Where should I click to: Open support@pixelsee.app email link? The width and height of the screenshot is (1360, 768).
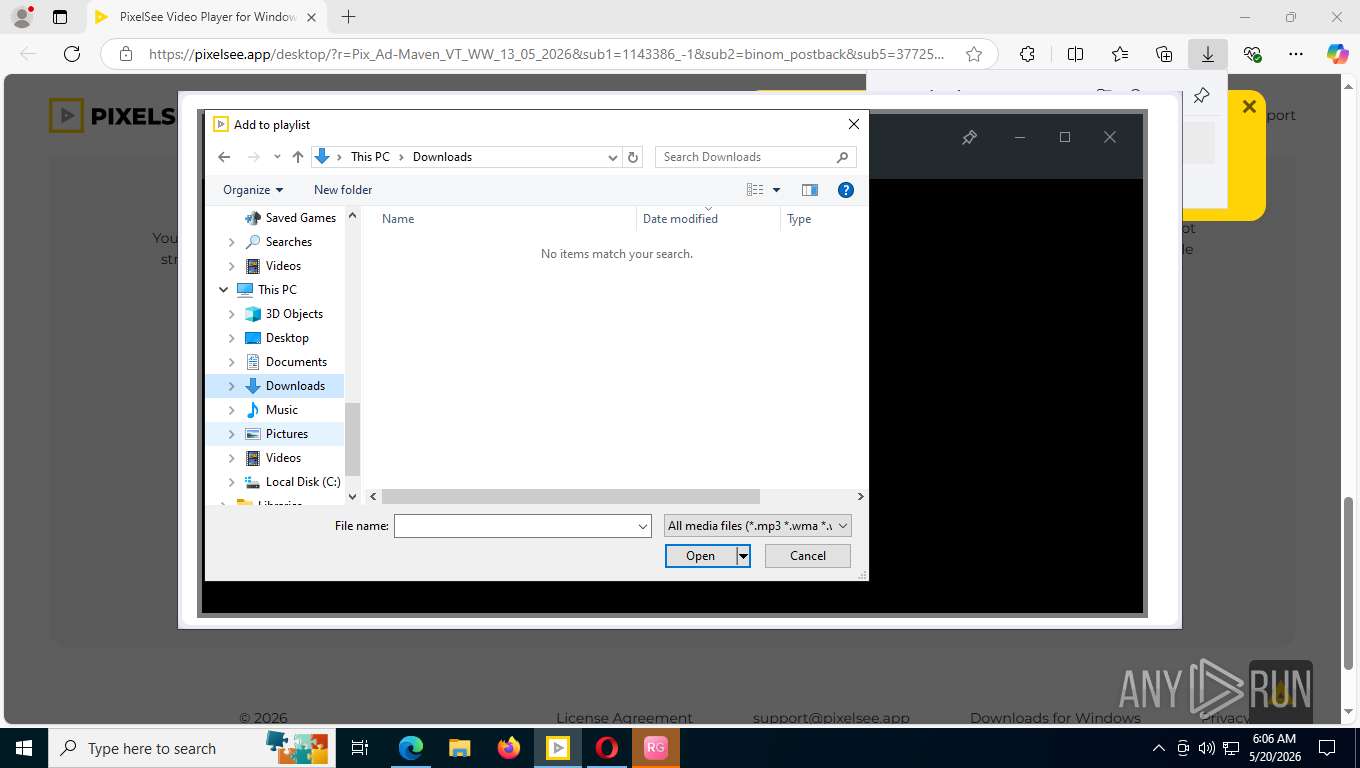[x=831, y=718]
